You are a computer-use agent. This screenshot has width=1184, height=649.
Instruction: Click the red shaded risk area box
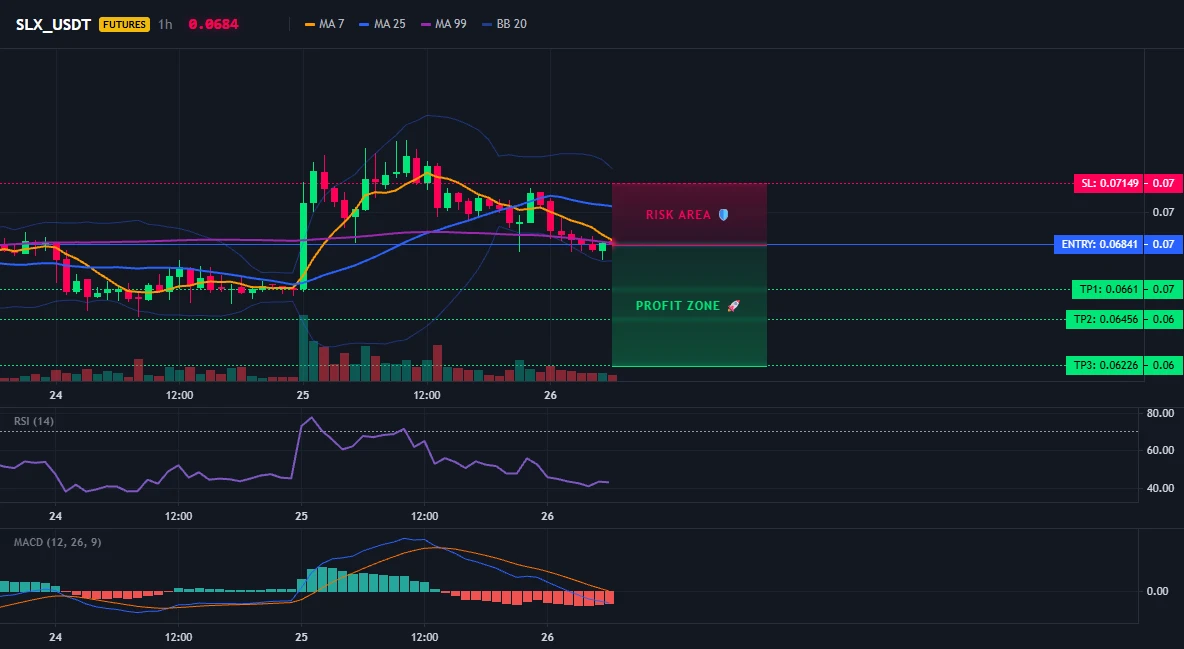[689, 214]
